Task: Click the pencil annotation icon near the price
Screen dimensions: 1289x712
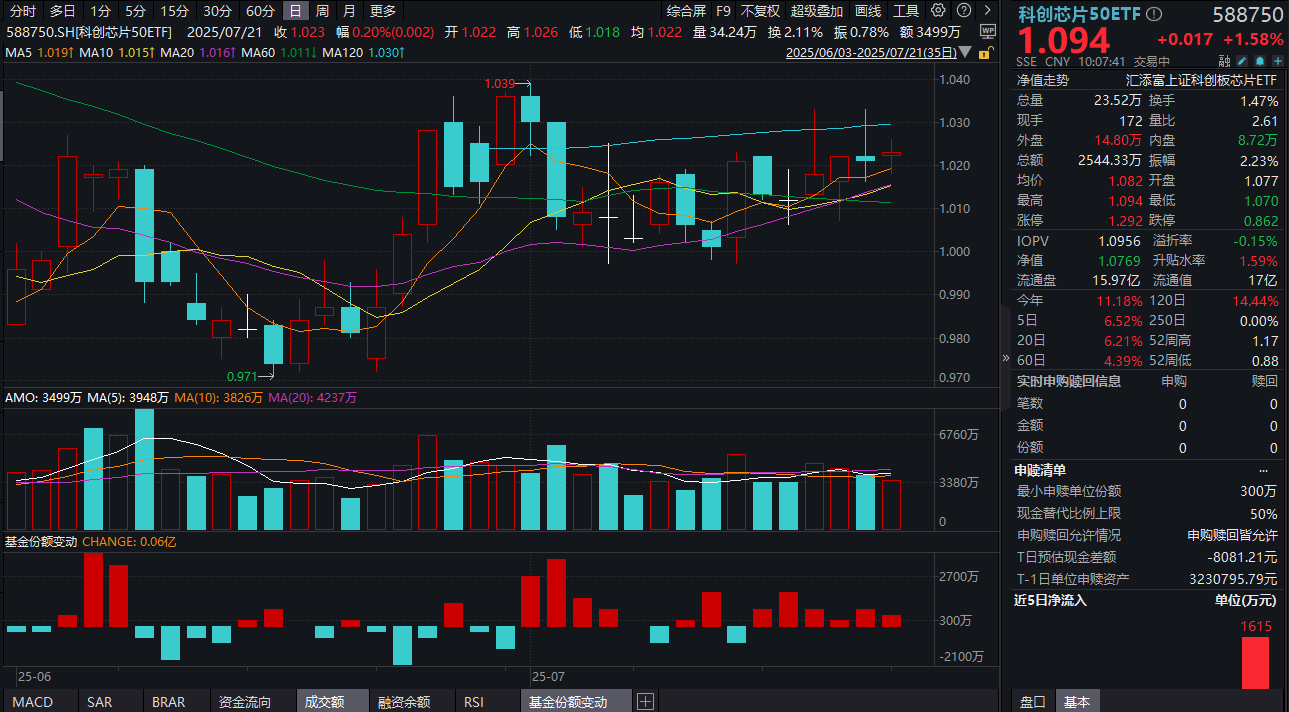Action: click(1243, 60)
